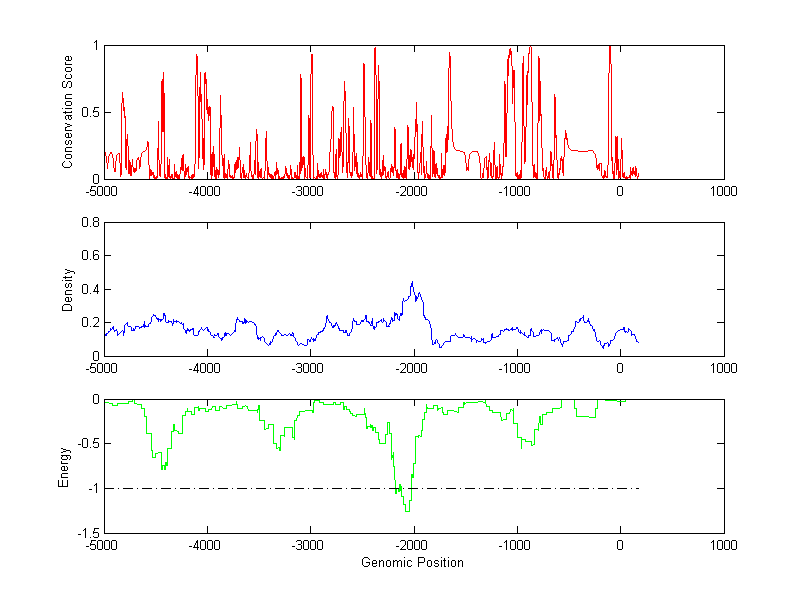Click the green energy minimum below the dashed line

[x=407, y=510]
